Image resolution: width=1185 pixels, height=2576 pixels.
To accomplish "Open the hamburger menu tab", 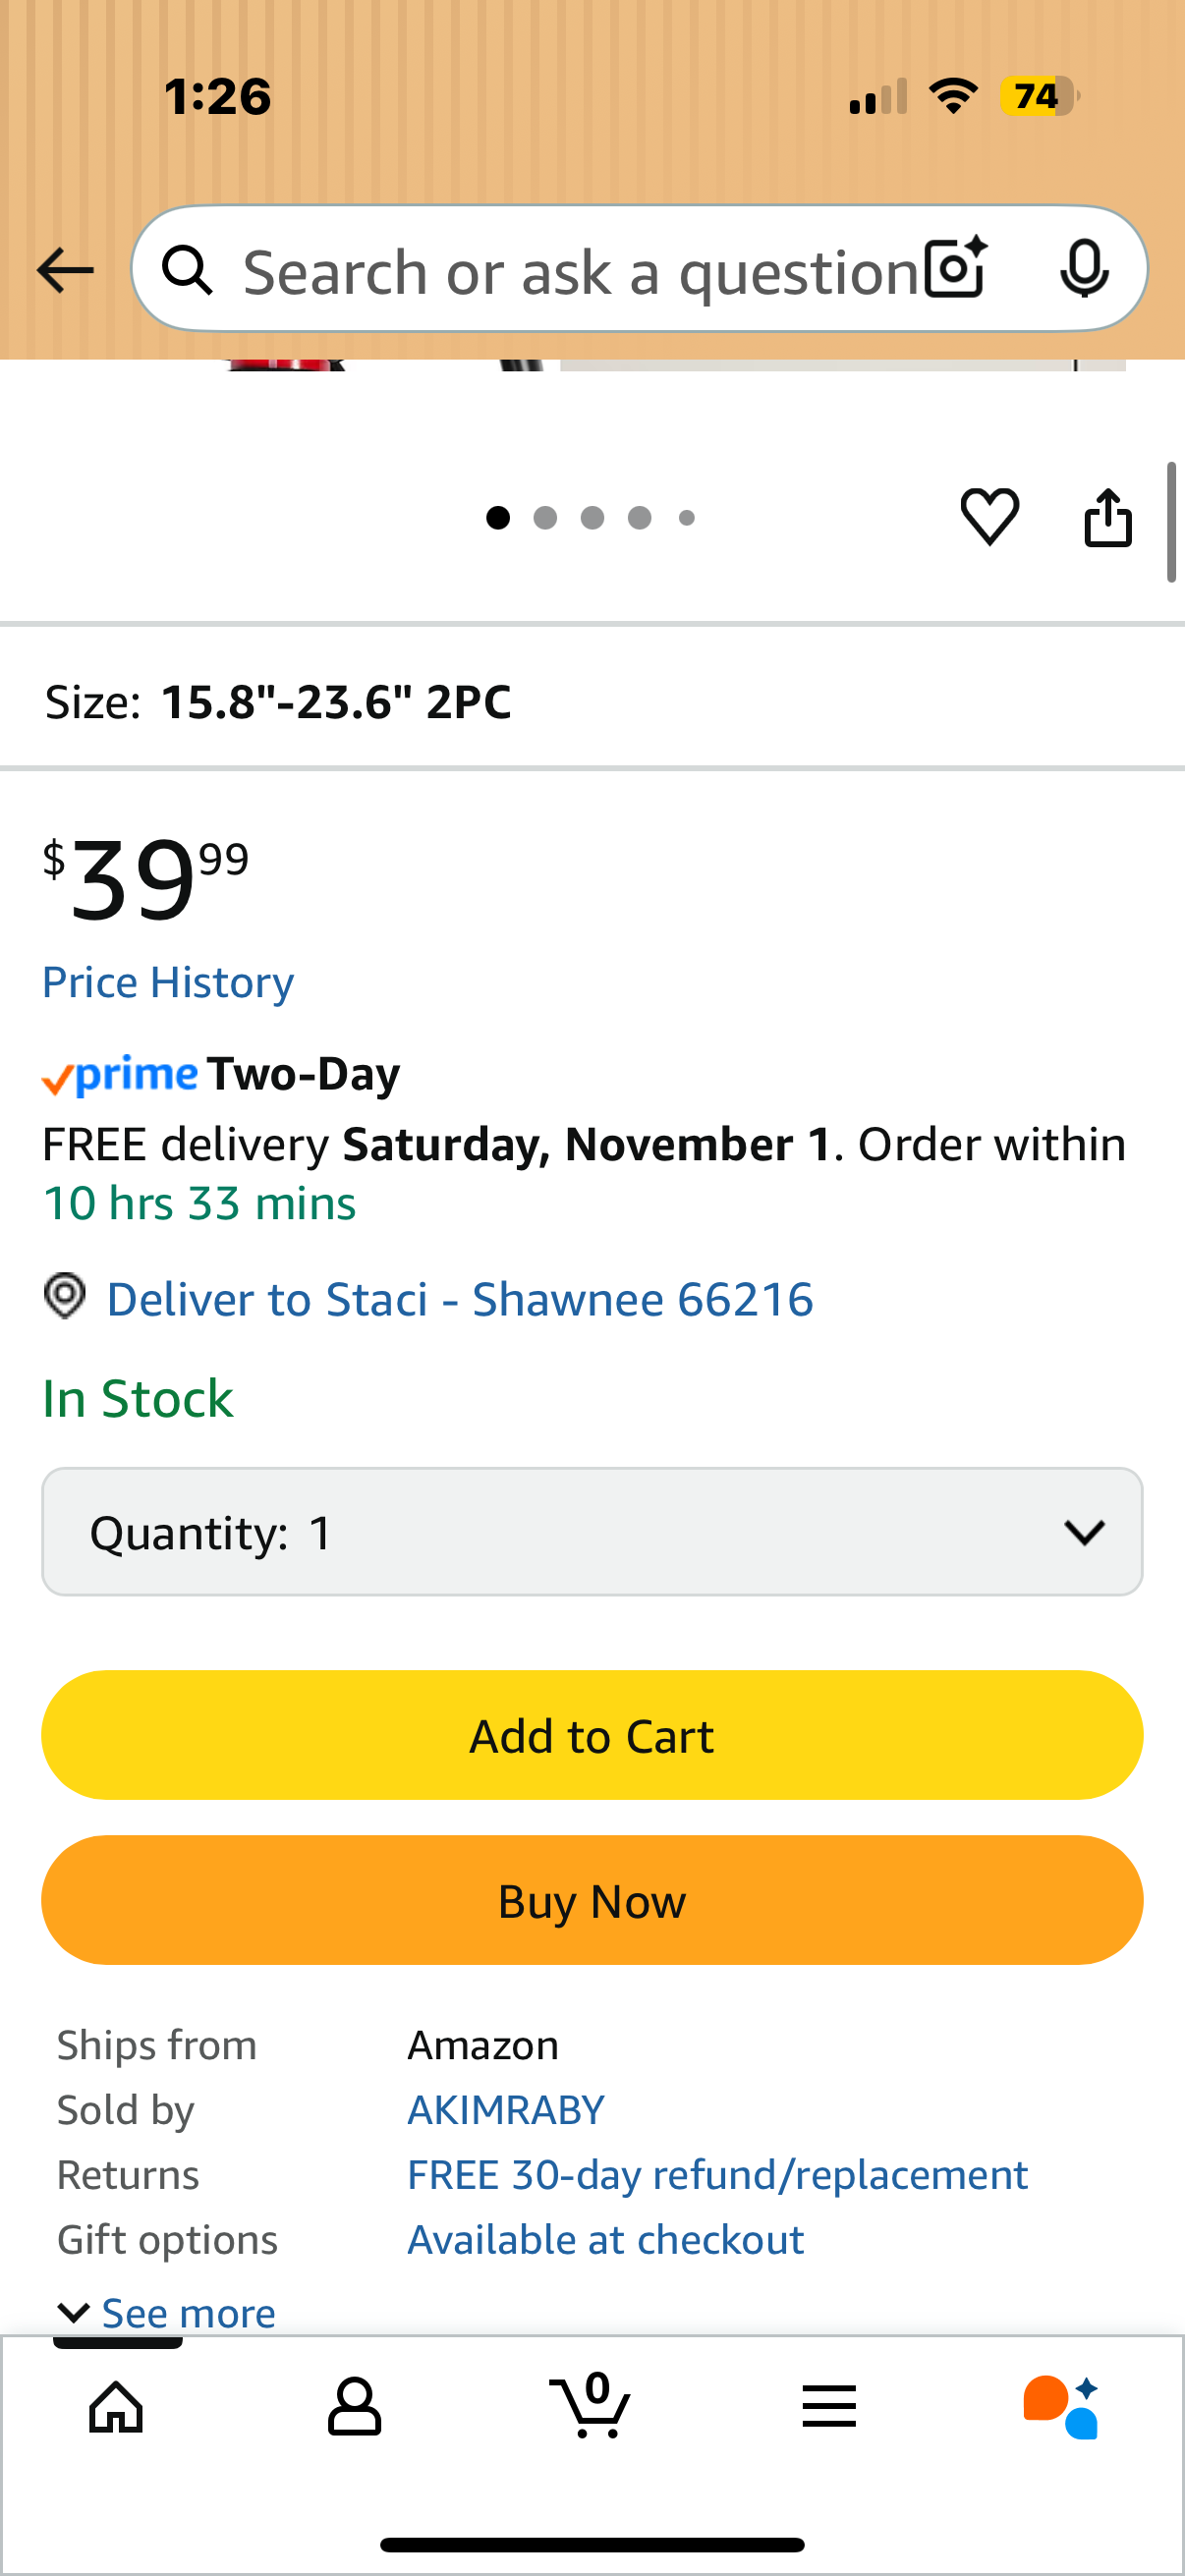I will 828,2406.
